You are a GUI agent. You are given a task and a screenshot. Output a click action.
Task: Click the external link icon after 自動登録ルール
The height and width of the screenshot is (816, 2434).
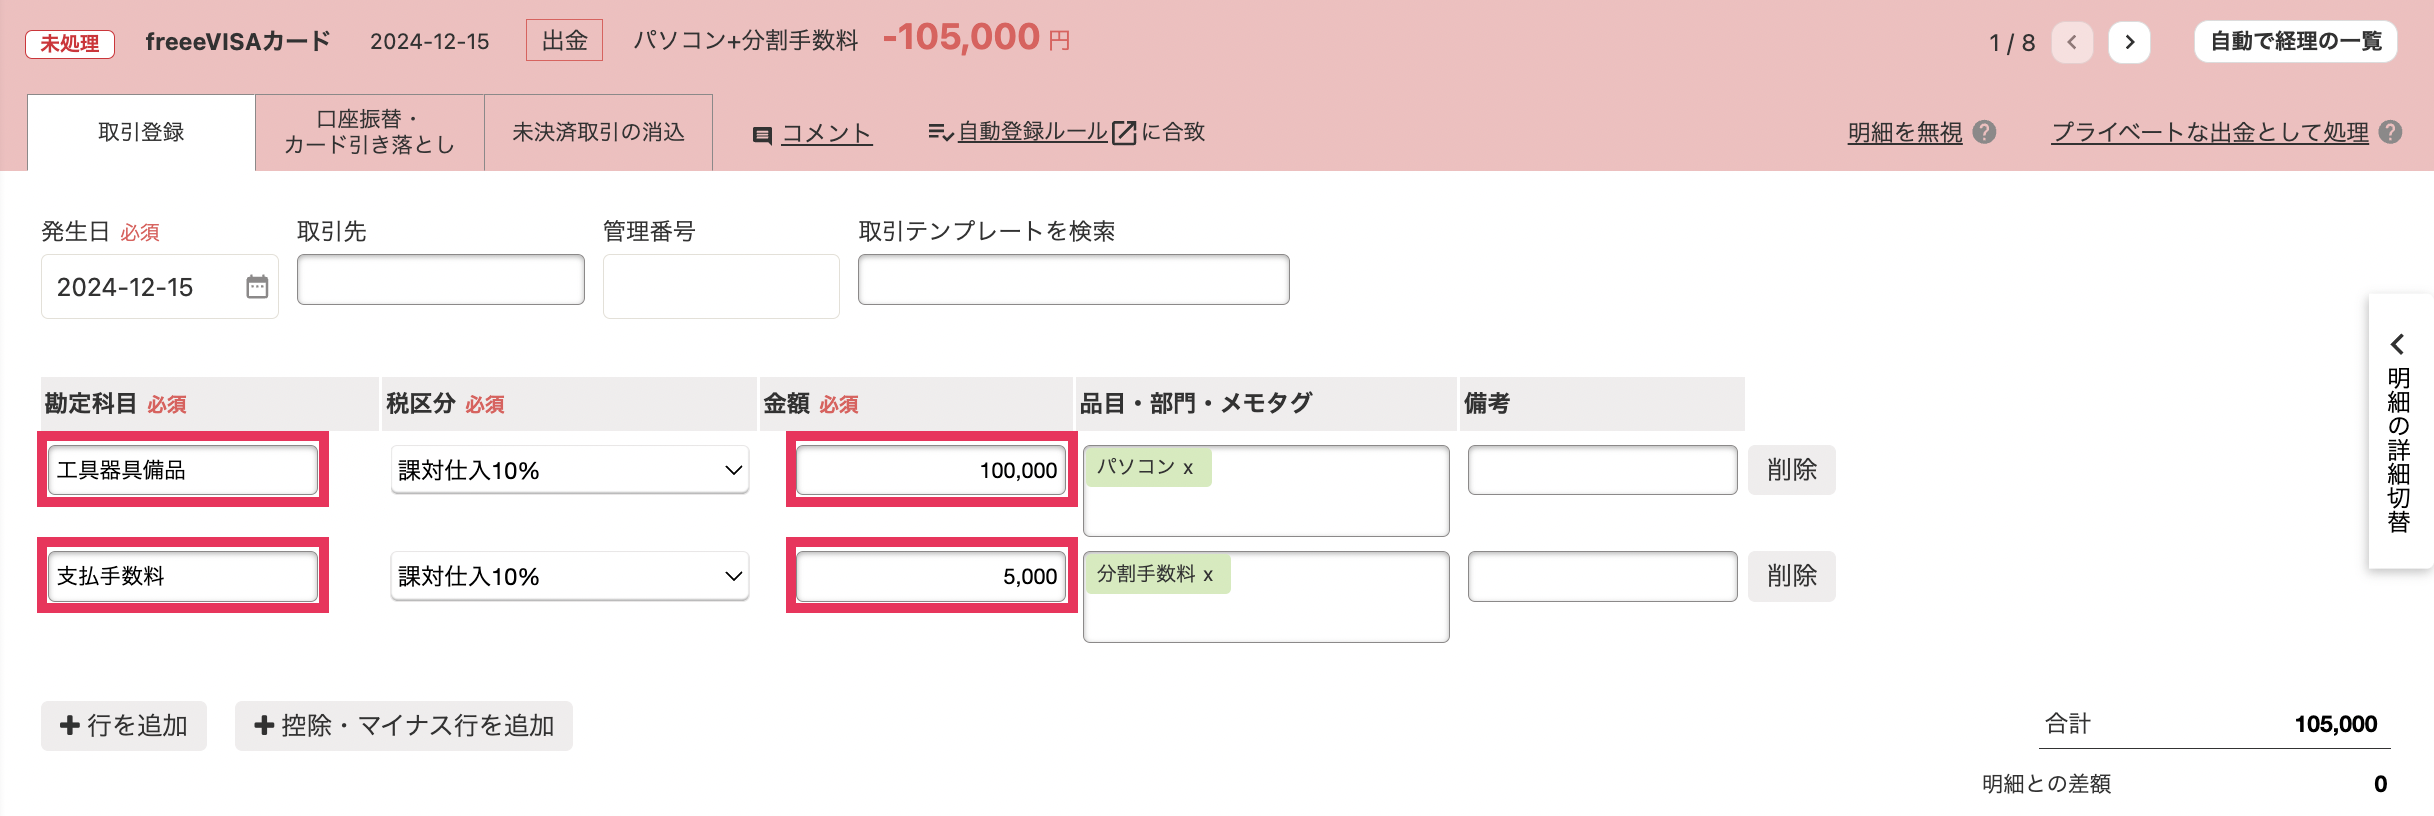[x=1124, y=132]
